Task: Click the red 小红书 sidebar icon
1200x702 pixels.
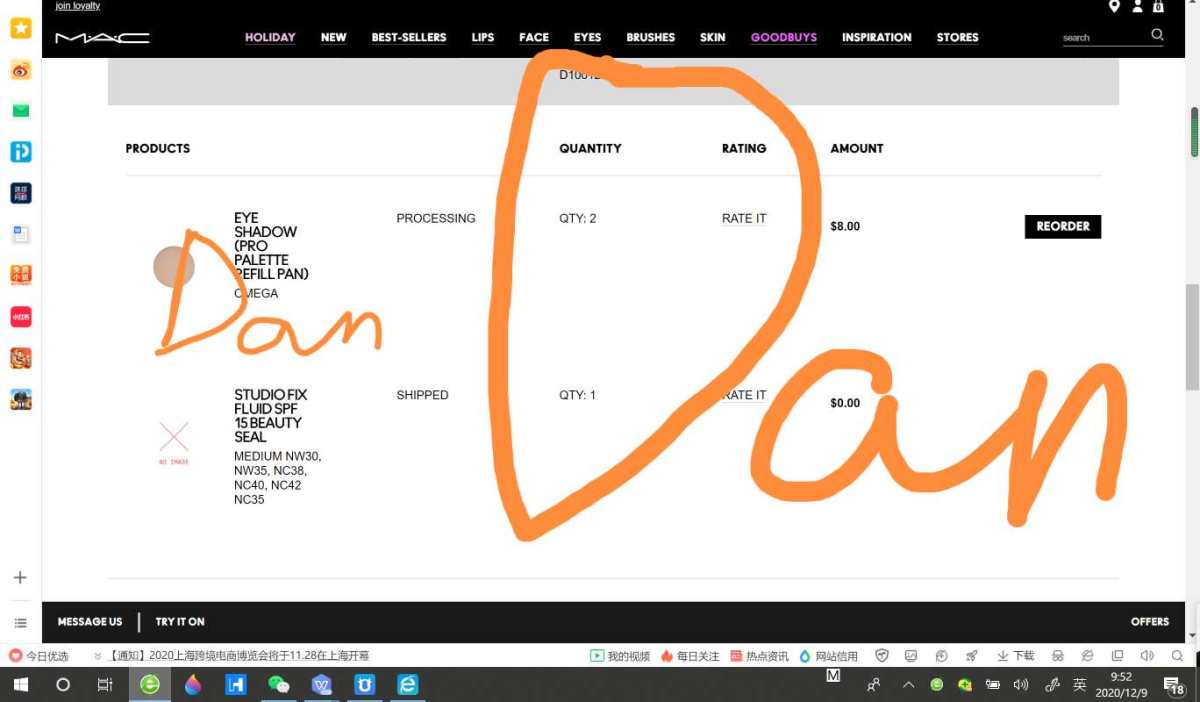Action: [x=20, y=317]
